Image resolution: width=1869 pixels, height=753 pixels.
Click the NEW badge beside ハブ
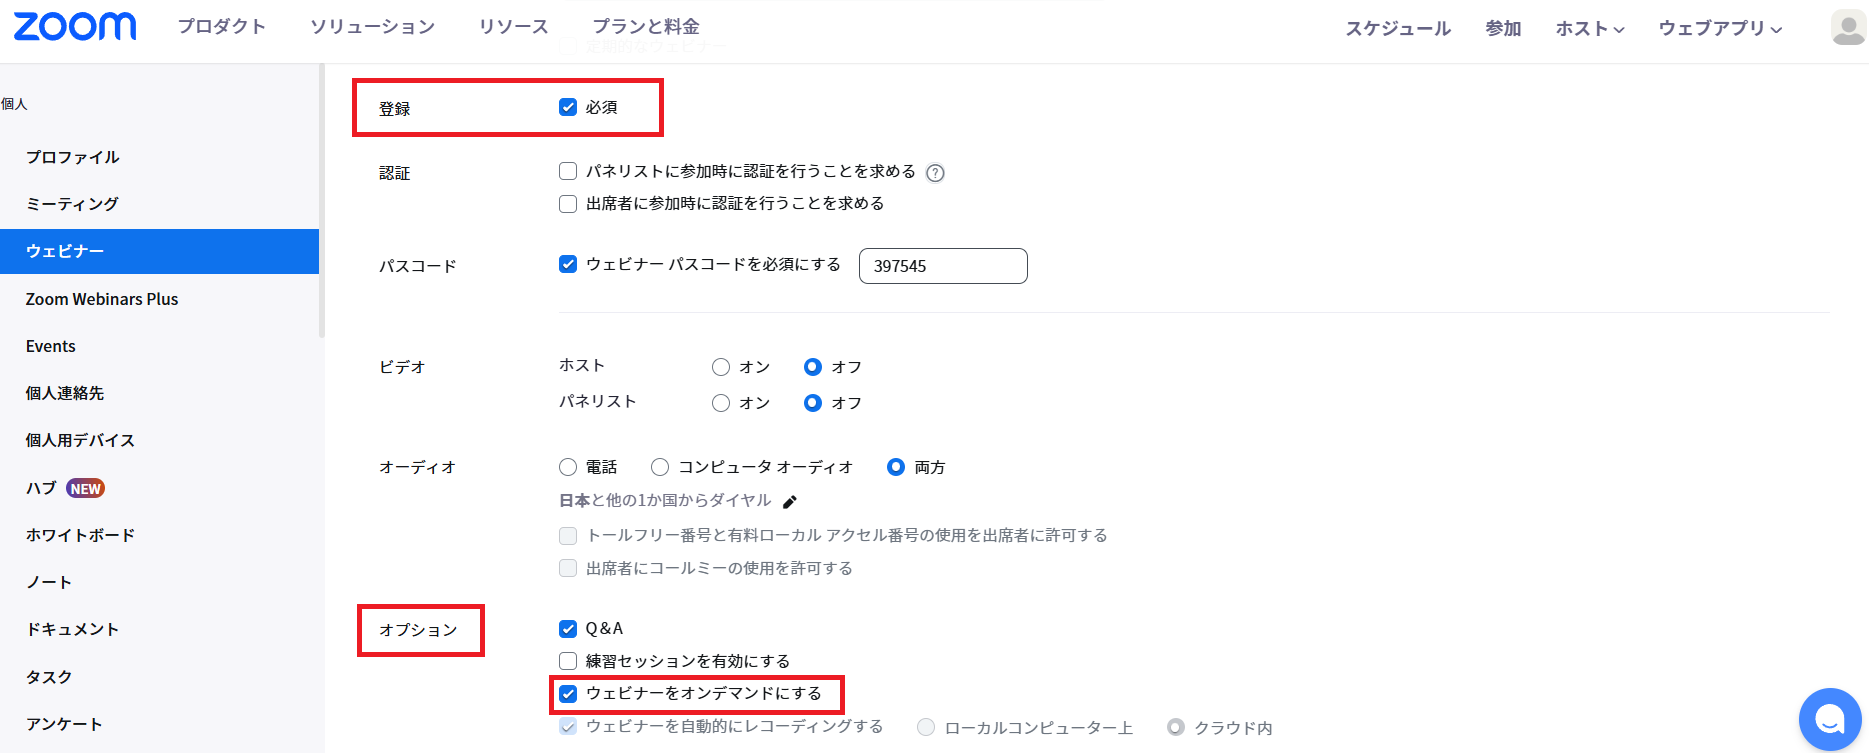pyautogui.click(x=86, y=489)
